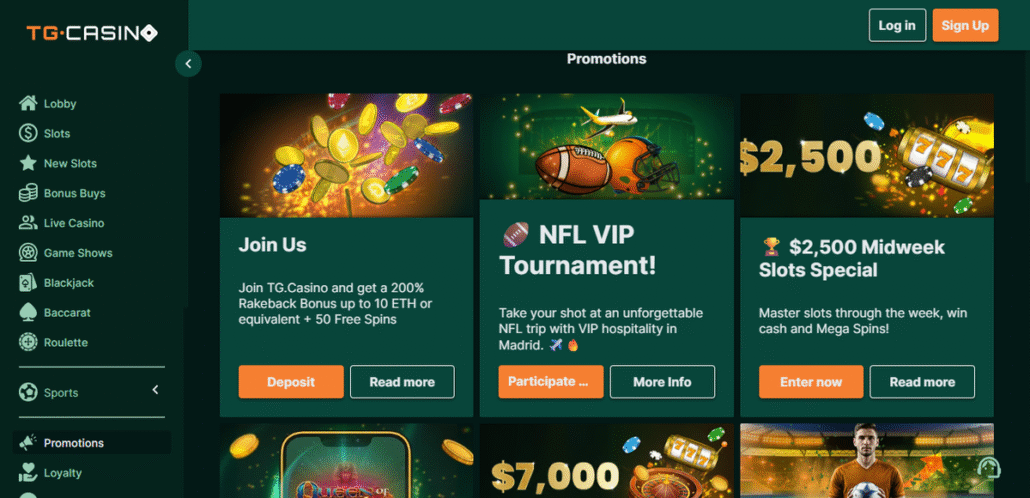Open the Game Shows wheel icon
Viewport: 1030px width, 498px height.
(x=28, y=253)
